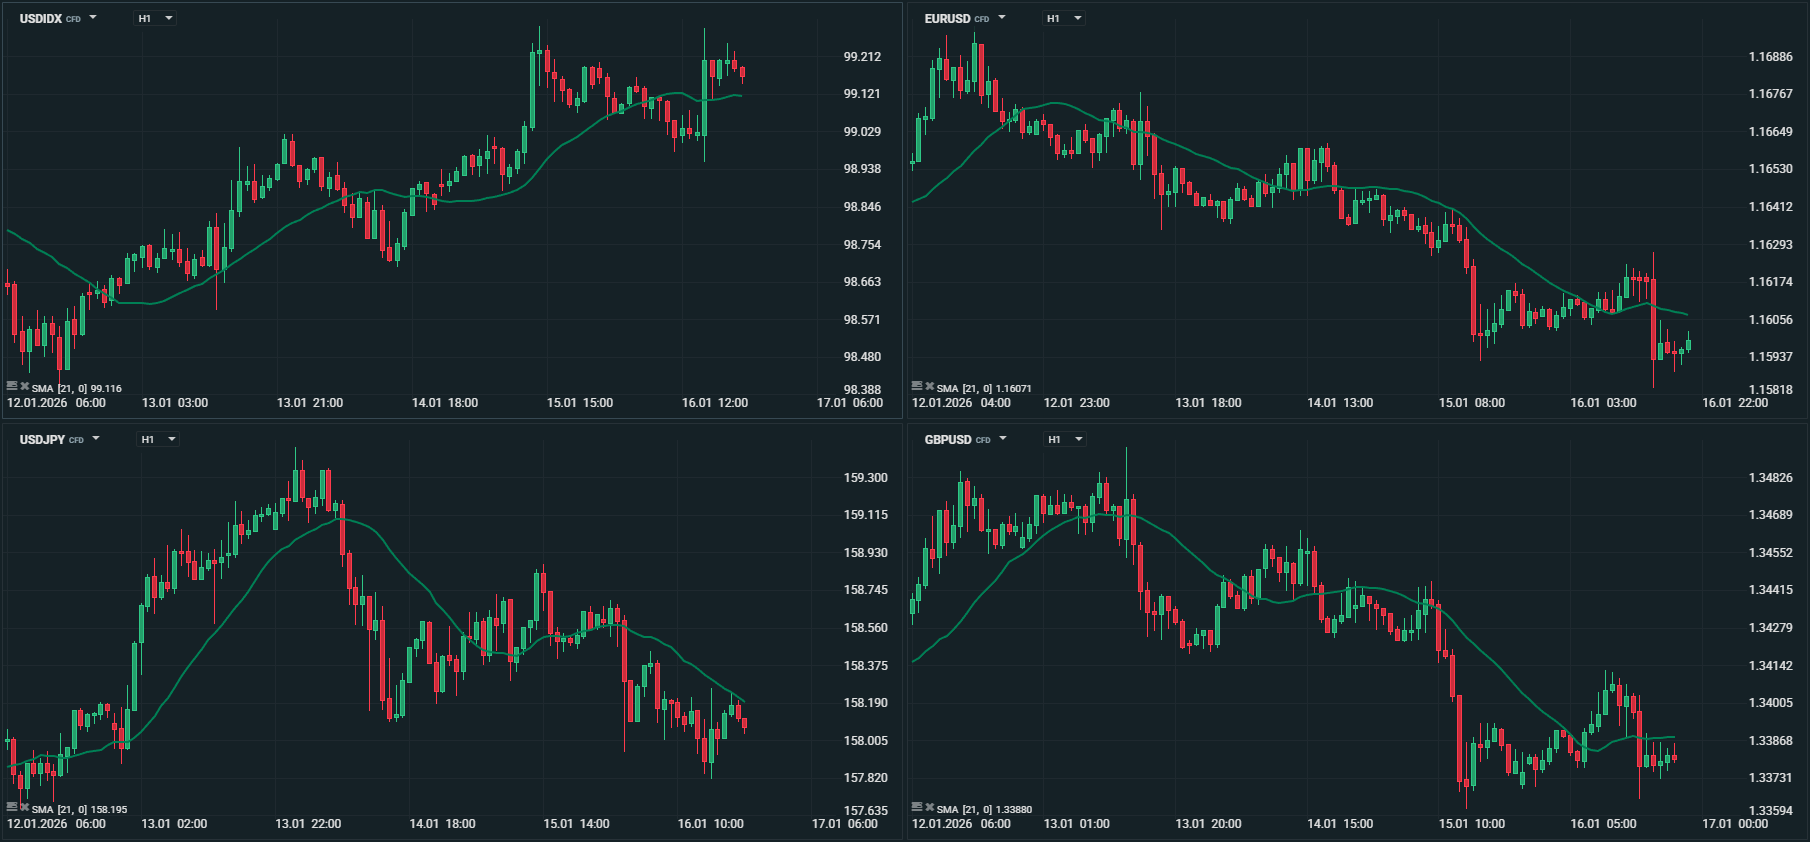Expand the USDJPY symbol selector dropdown

[x=96, y=439]
